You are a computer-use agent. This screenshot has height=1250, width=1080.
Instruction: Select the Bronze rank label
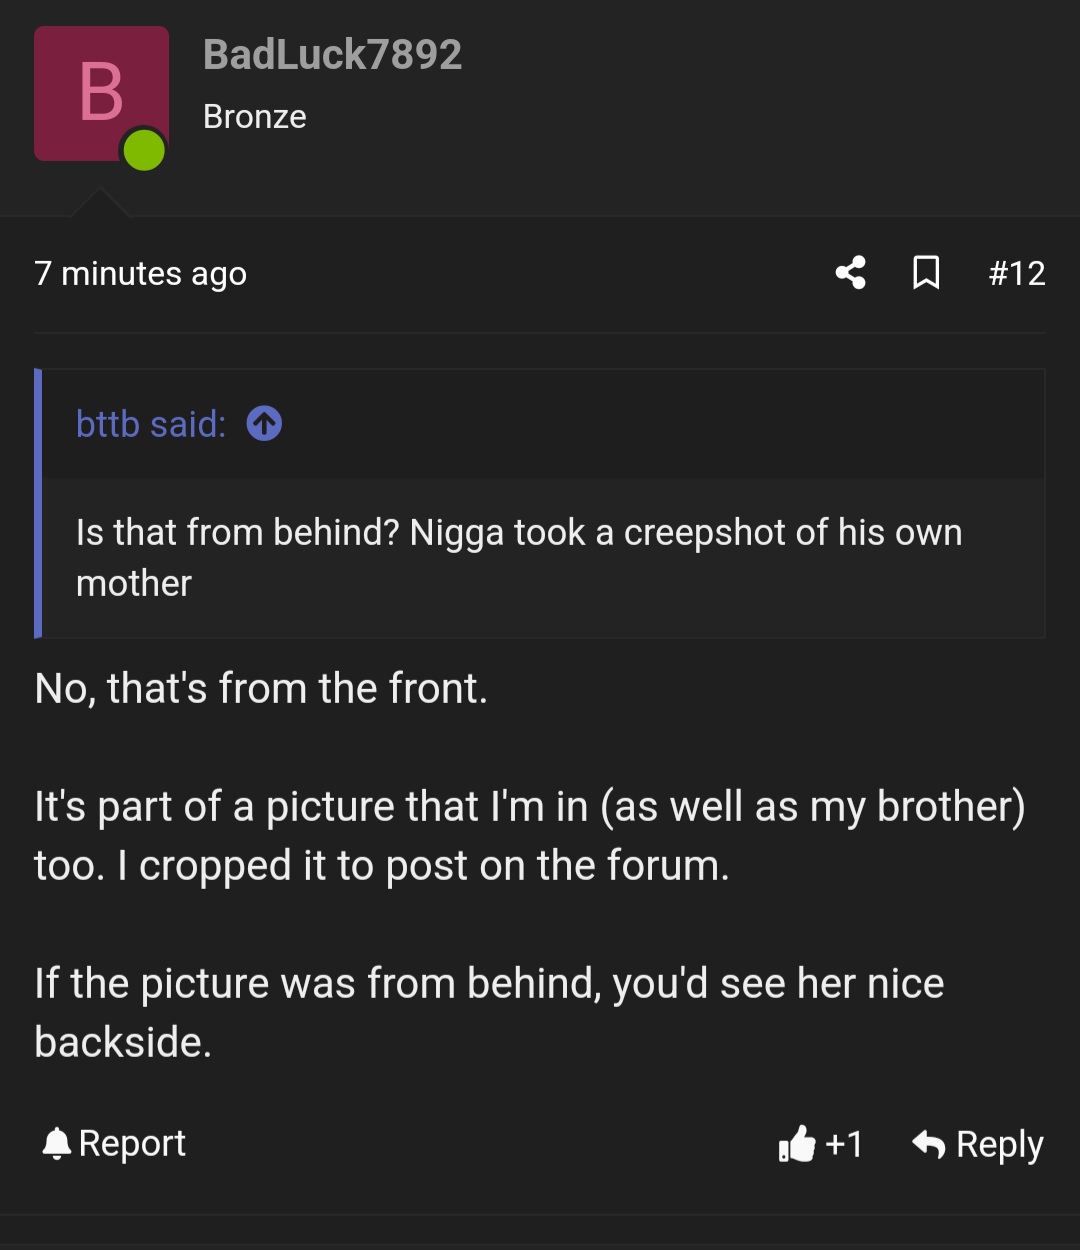(x=254, y=116)
